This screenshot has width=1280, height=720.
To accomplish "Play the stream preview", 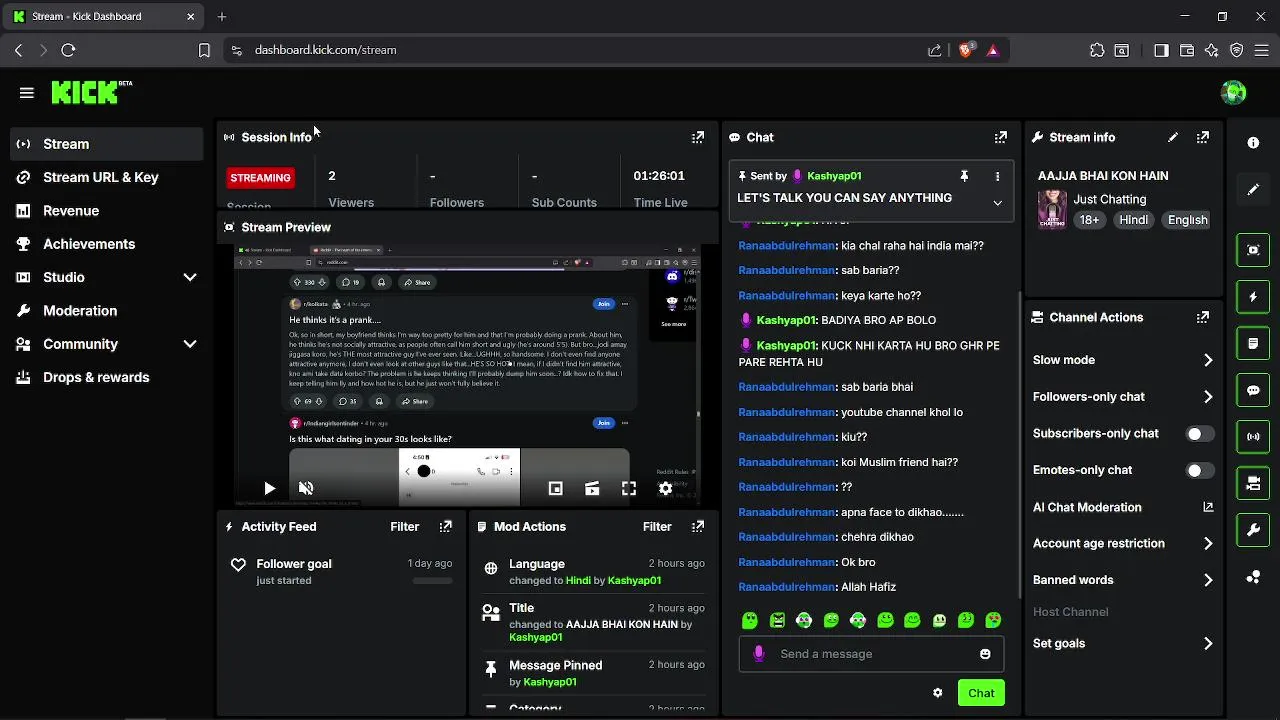I will (x=269, y=488).
